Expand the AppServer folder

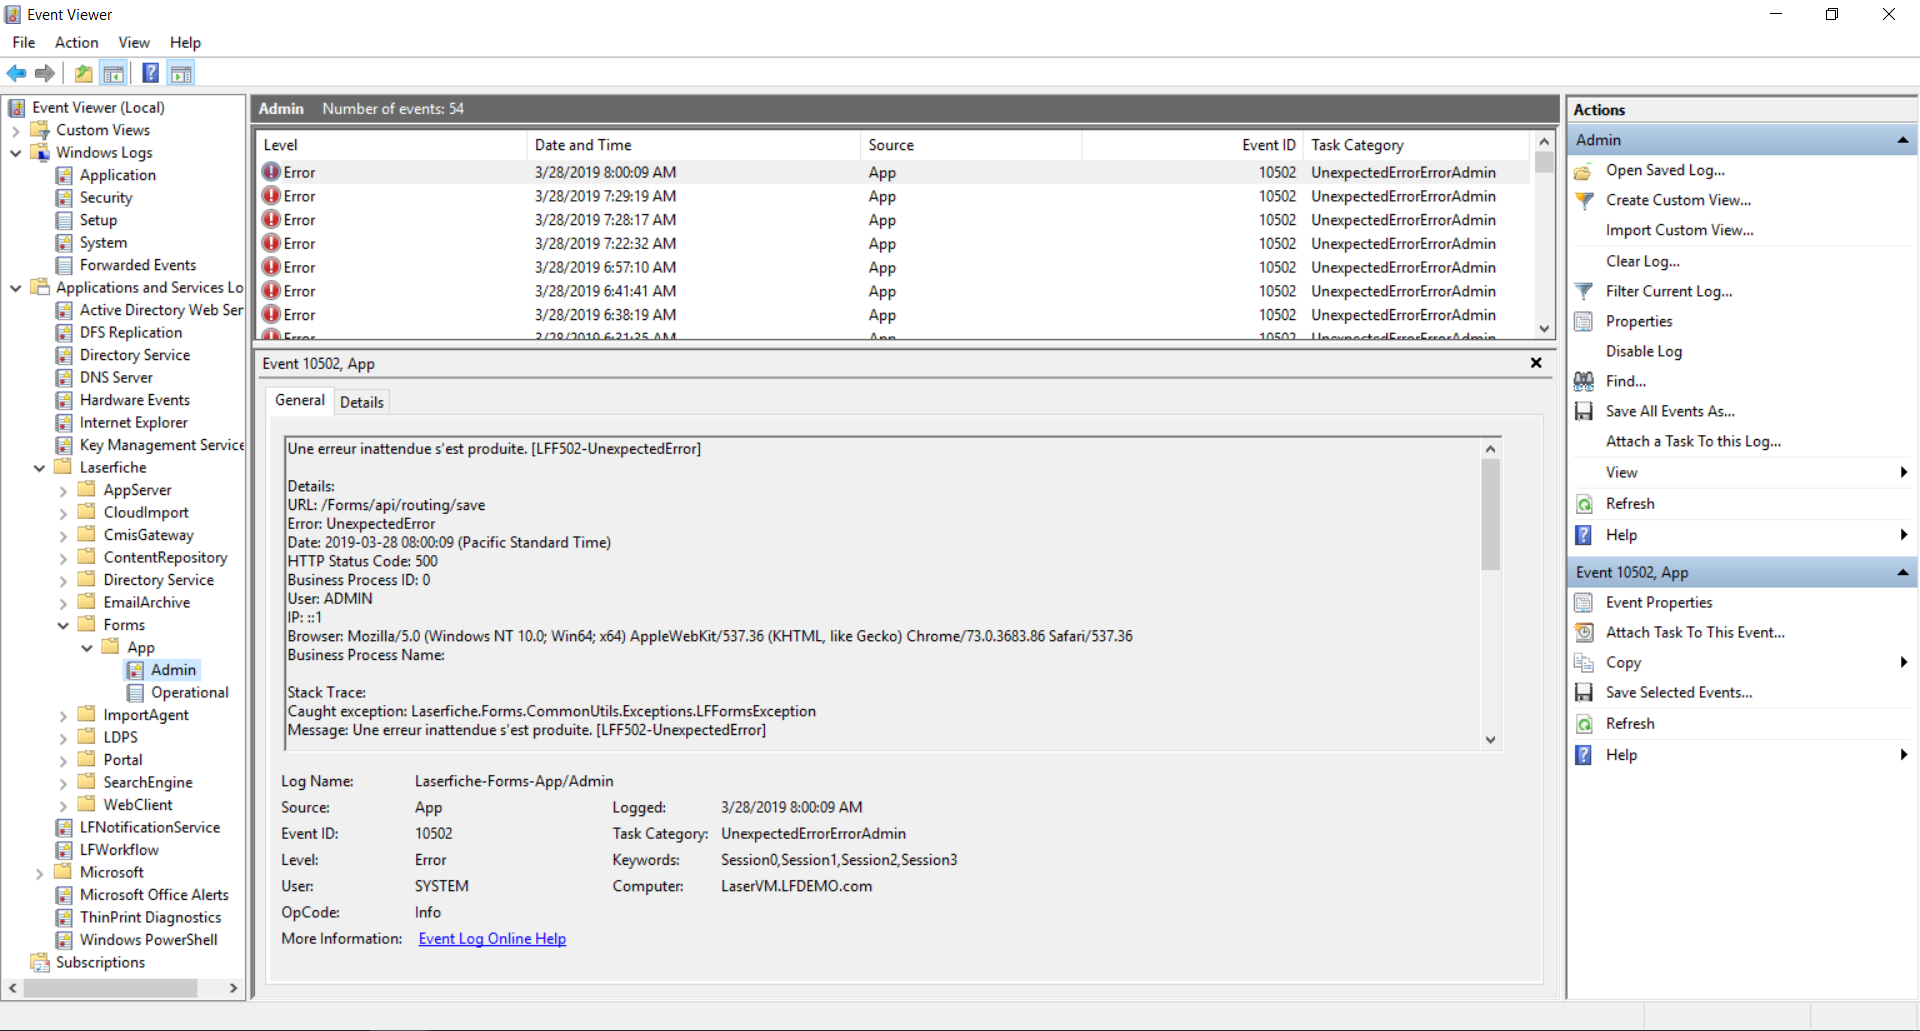coord(63,491)
